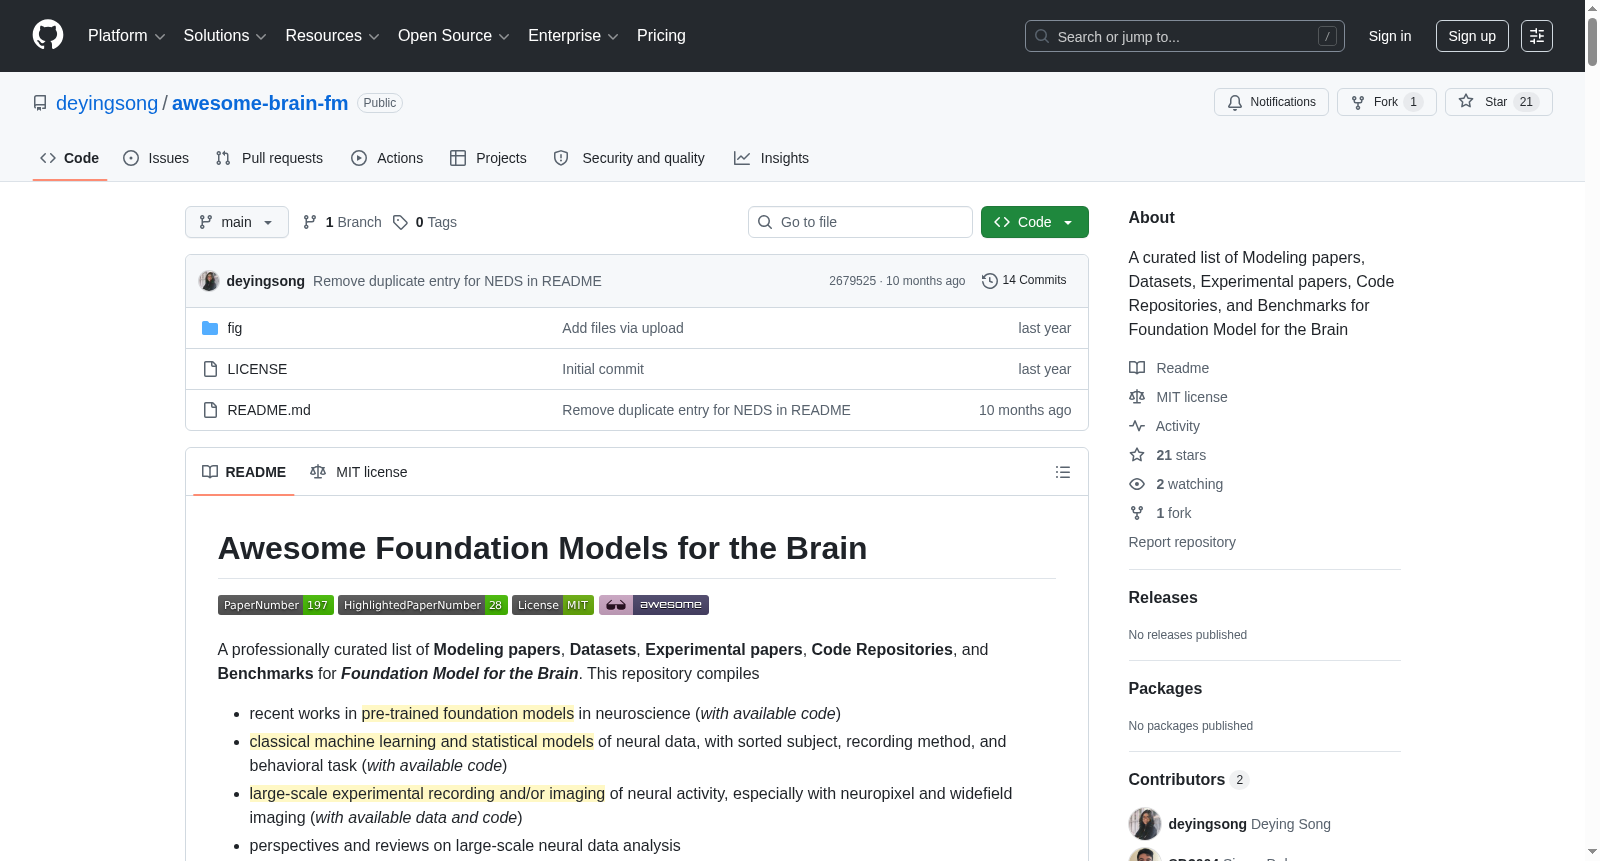
Task: Click the HighlightedPaperNumber 28 badge
Action: click(x=423, y=605)
